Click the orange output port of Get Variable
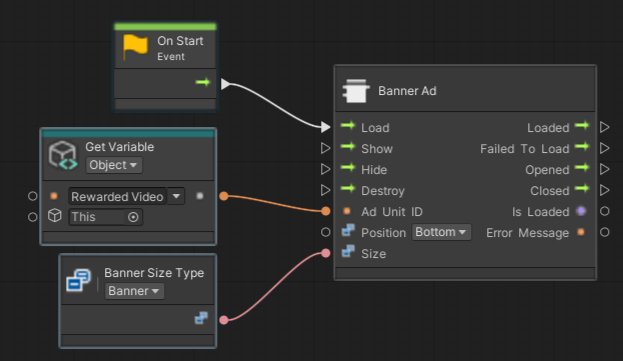This screenshot has width=623, height=361. [x=224, y=196]
